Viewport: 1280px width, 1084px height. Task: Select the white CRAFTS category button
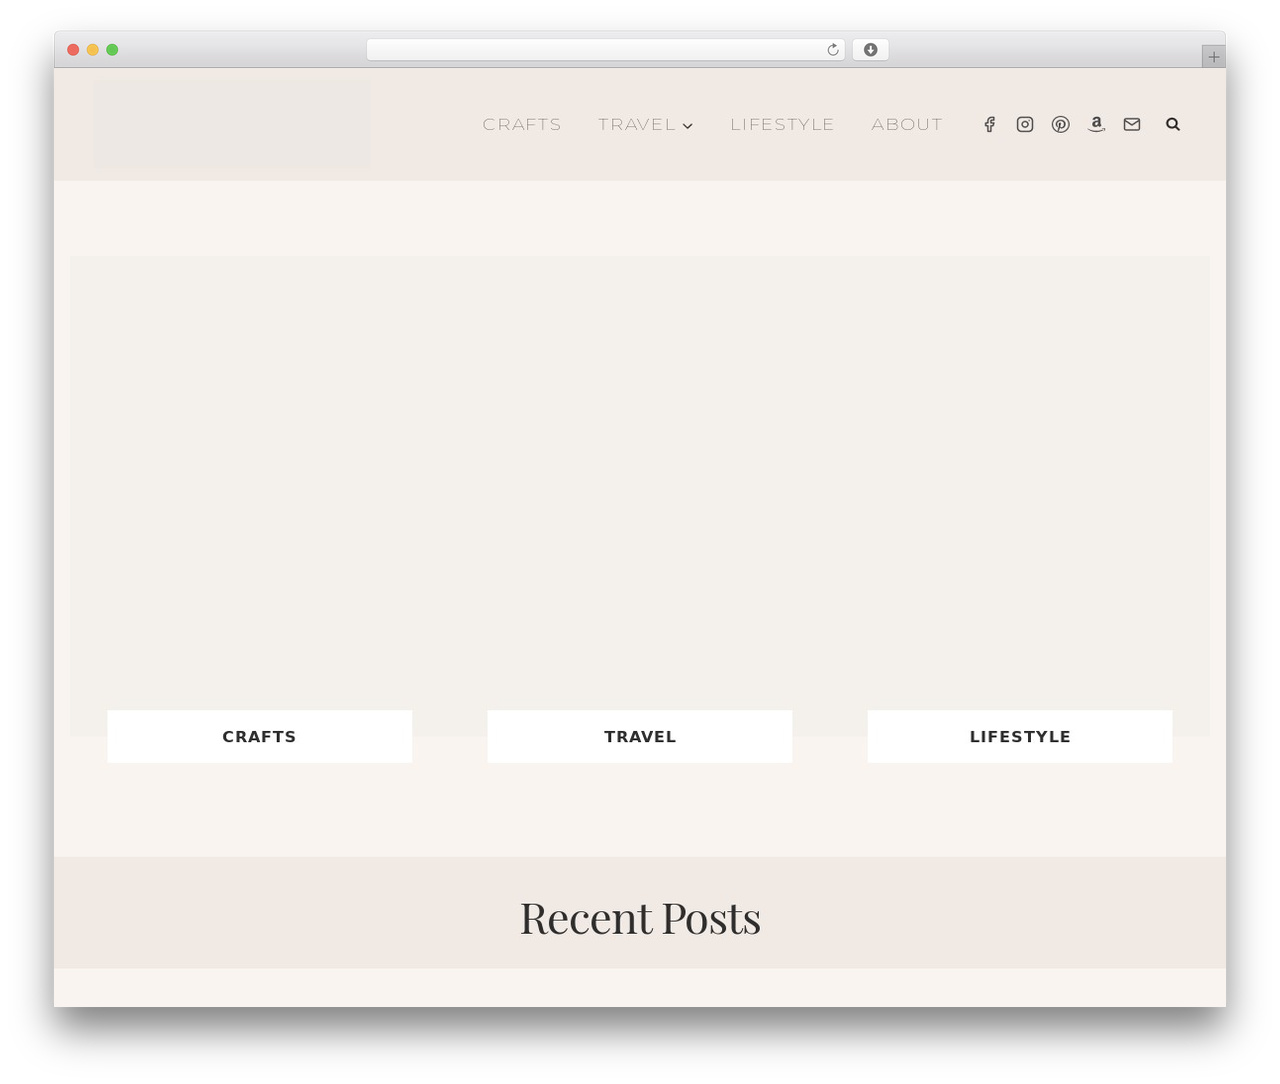(259, 736)
